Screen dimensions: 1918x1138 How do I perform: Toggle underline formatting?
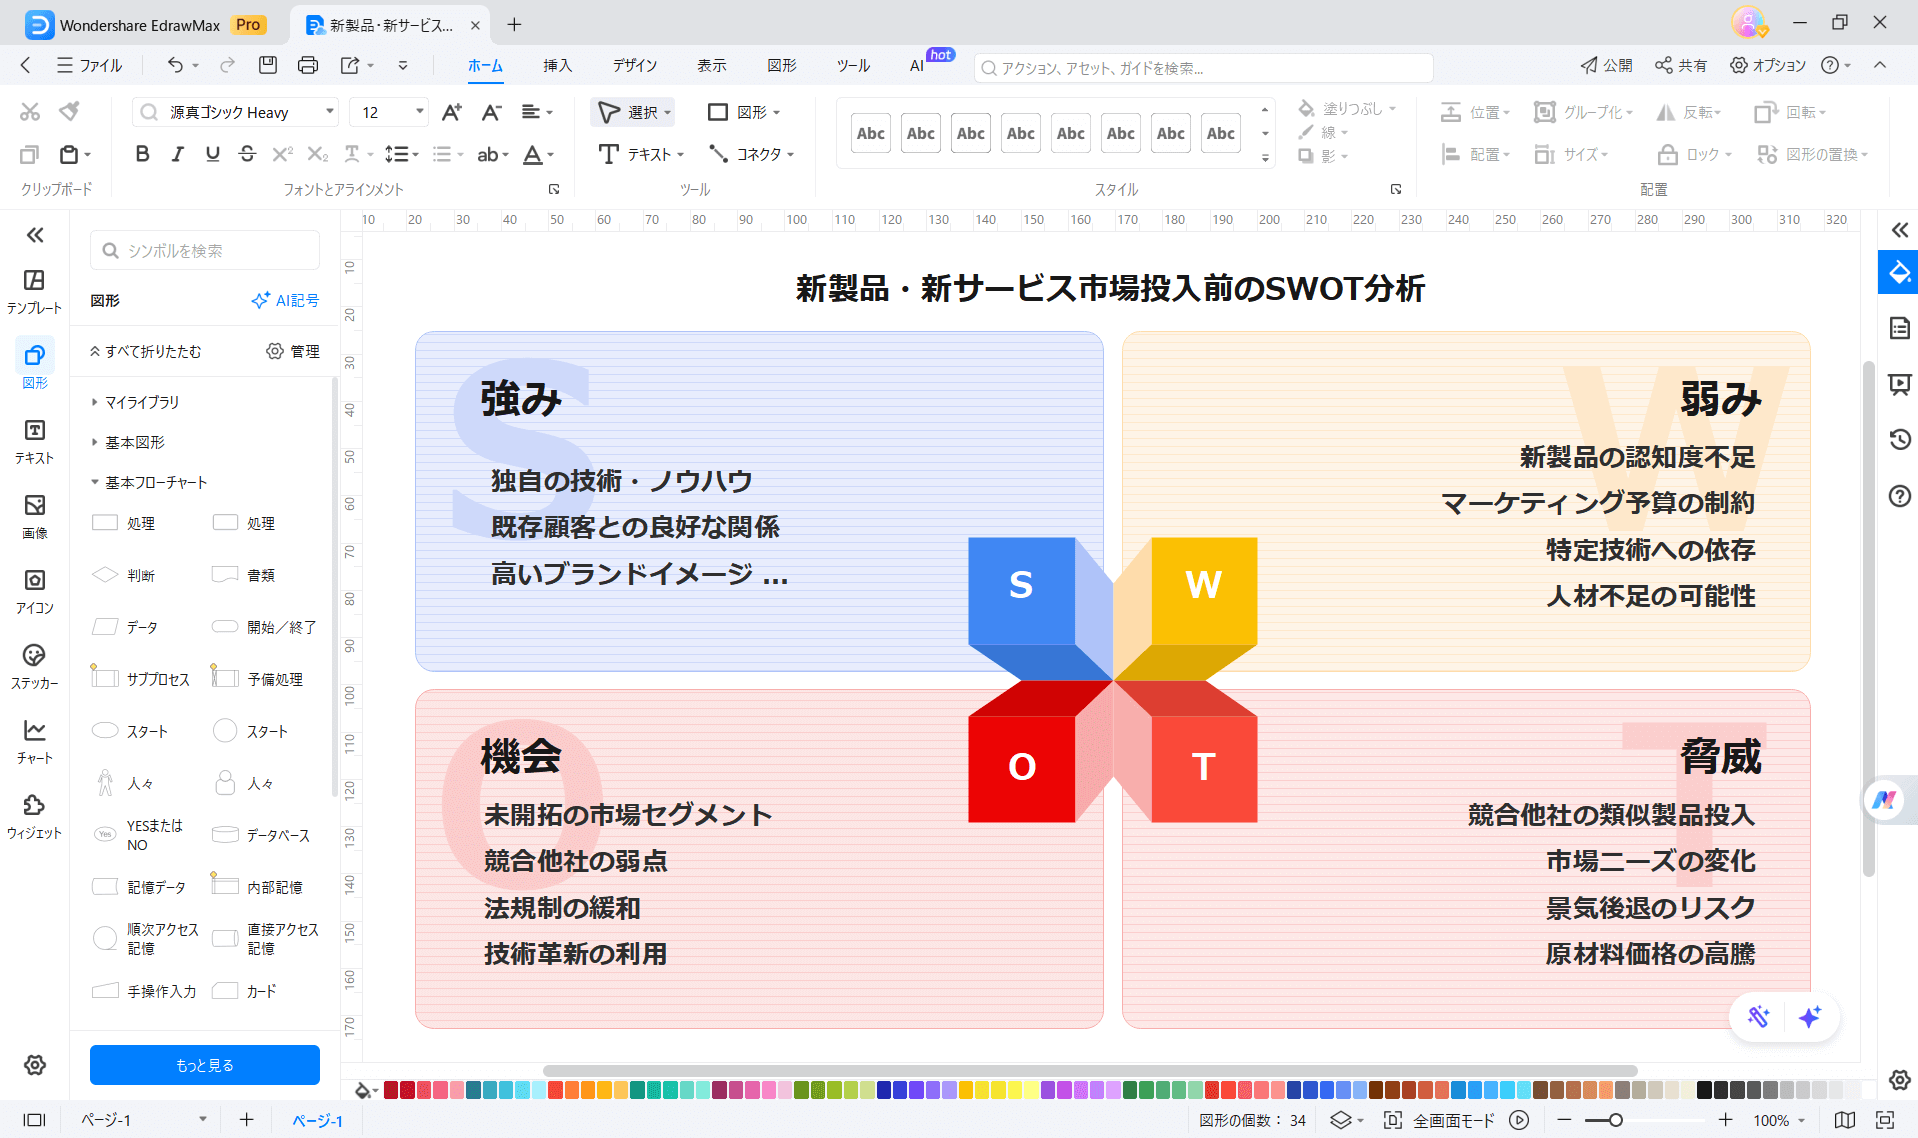click(211, 153)
